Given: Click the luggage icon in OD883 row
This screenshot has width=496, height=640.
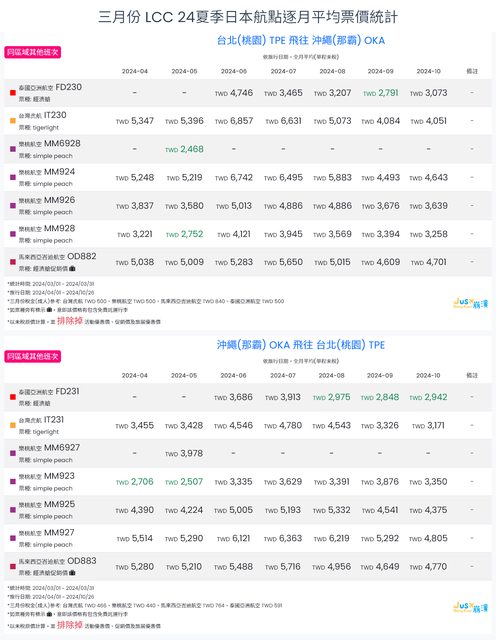Looking at the screenshot, I should 72,573.
